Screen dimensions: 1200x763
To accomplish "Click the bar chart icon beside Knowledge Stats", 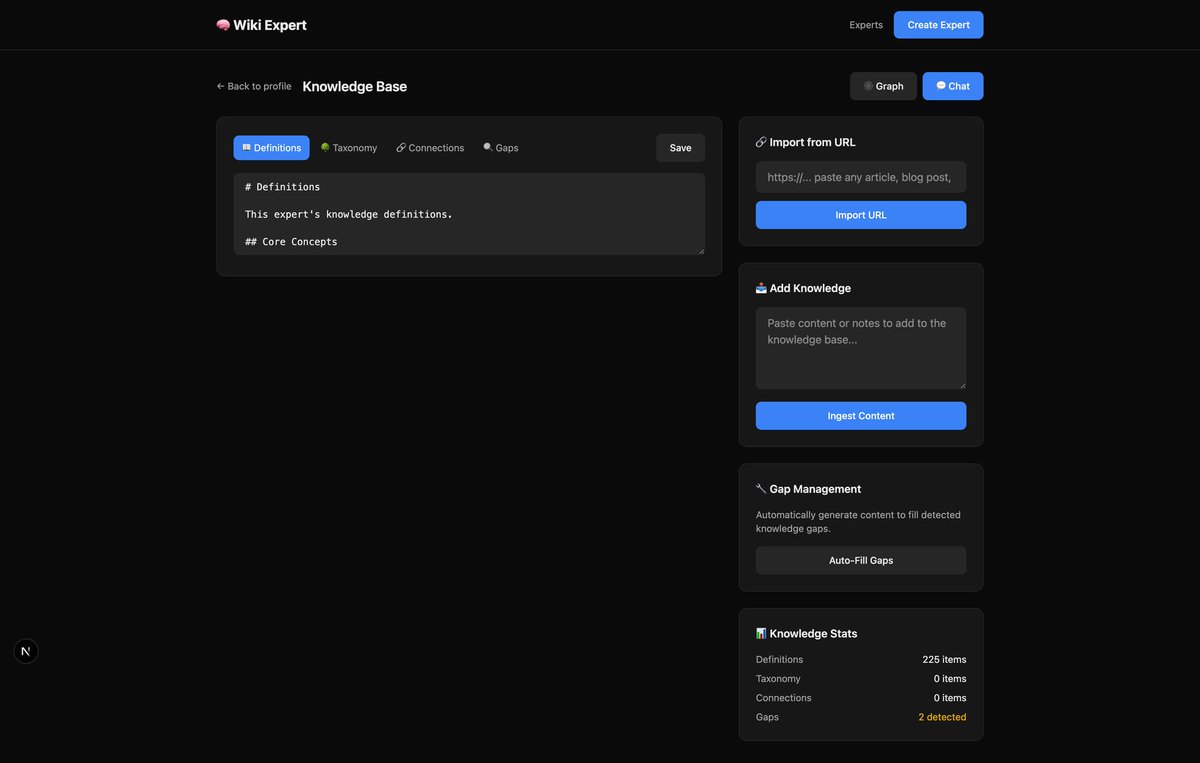I will point(761,633).
